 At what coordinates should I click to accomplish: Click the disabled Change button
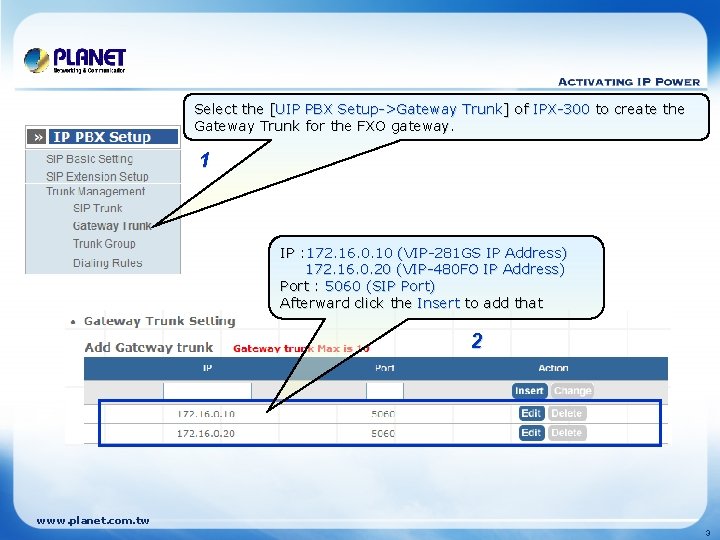pos(572,391)
